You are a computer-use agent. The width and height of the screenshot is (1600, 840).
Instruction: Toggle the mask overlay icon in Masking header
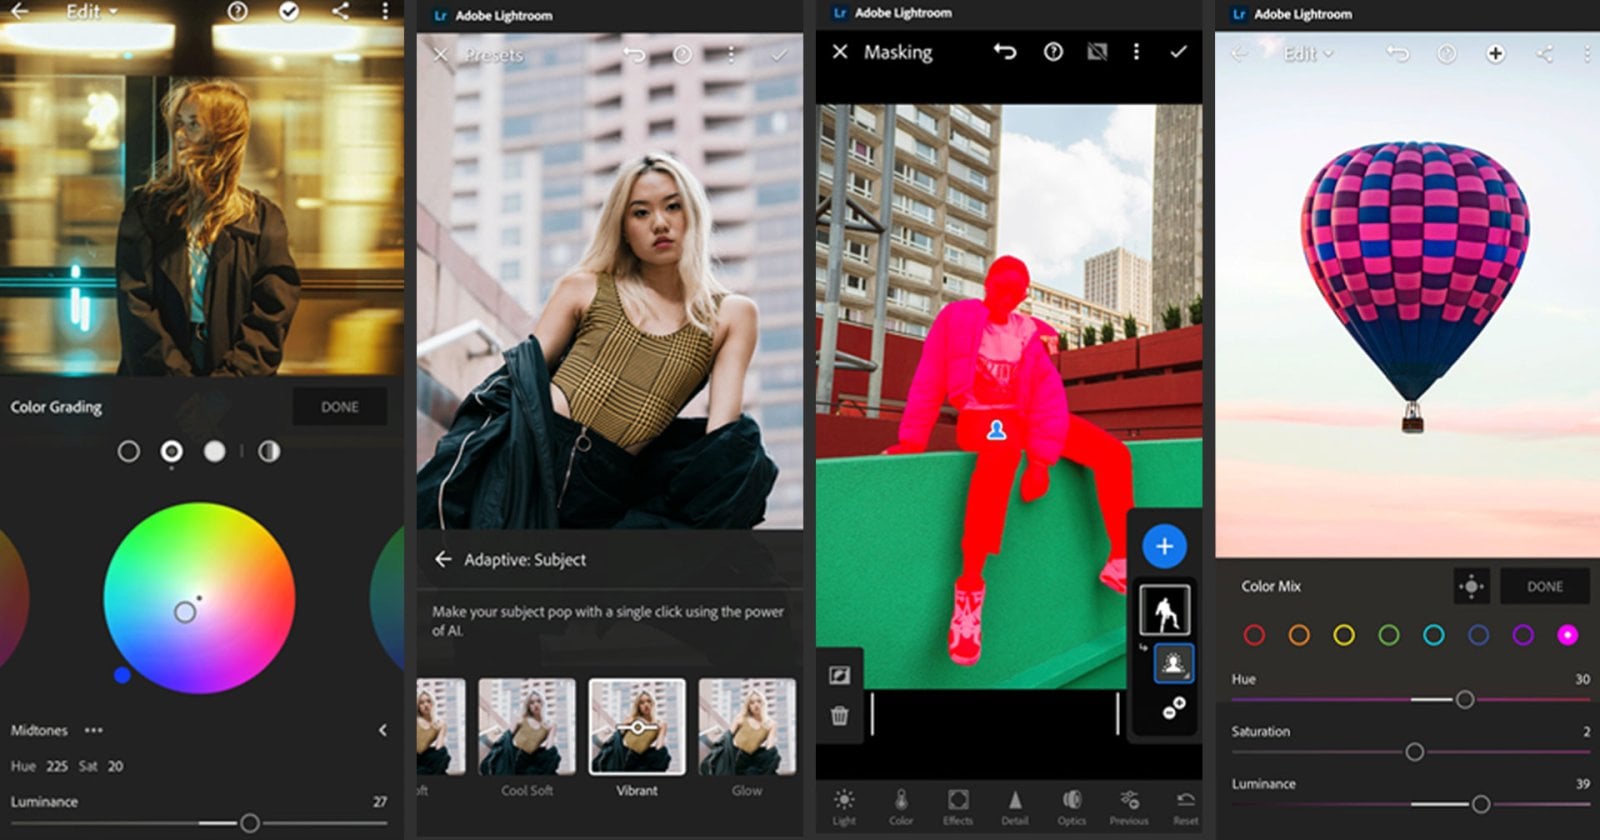coord(1097,52)
